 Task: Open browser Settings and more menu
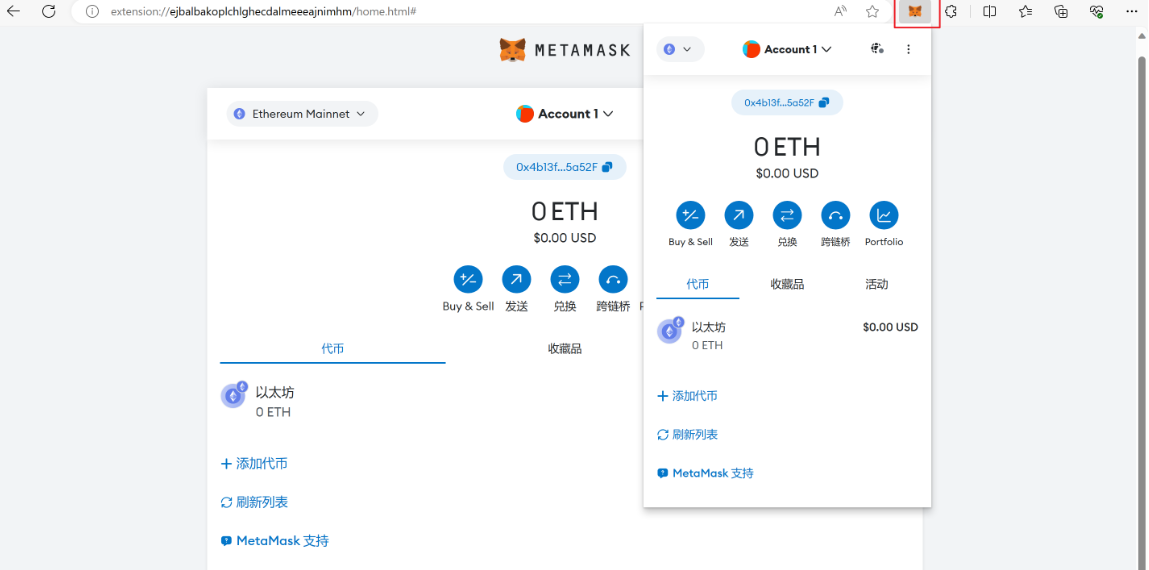[x=1131, y=12]
